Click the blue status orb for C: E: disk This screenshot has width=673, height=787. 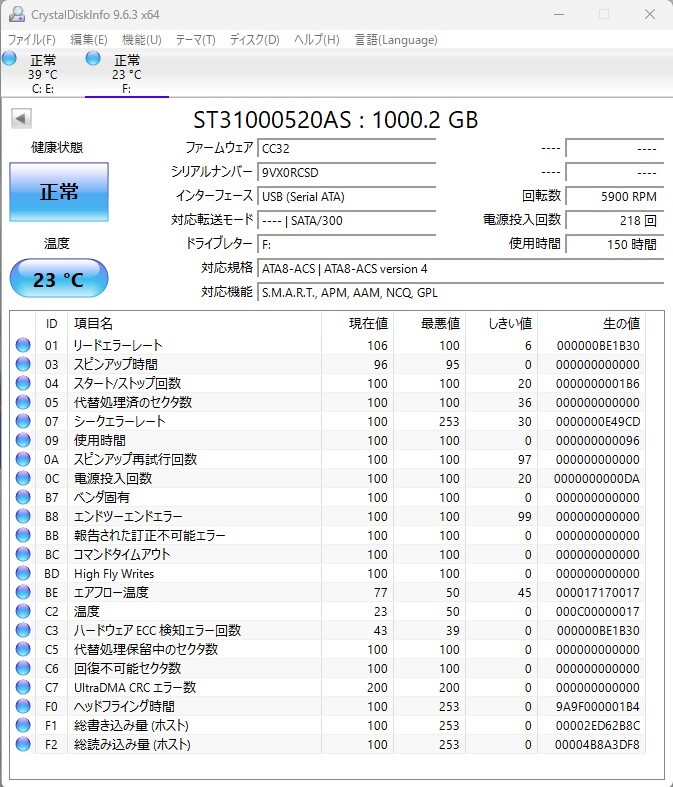tap(9, 59)
